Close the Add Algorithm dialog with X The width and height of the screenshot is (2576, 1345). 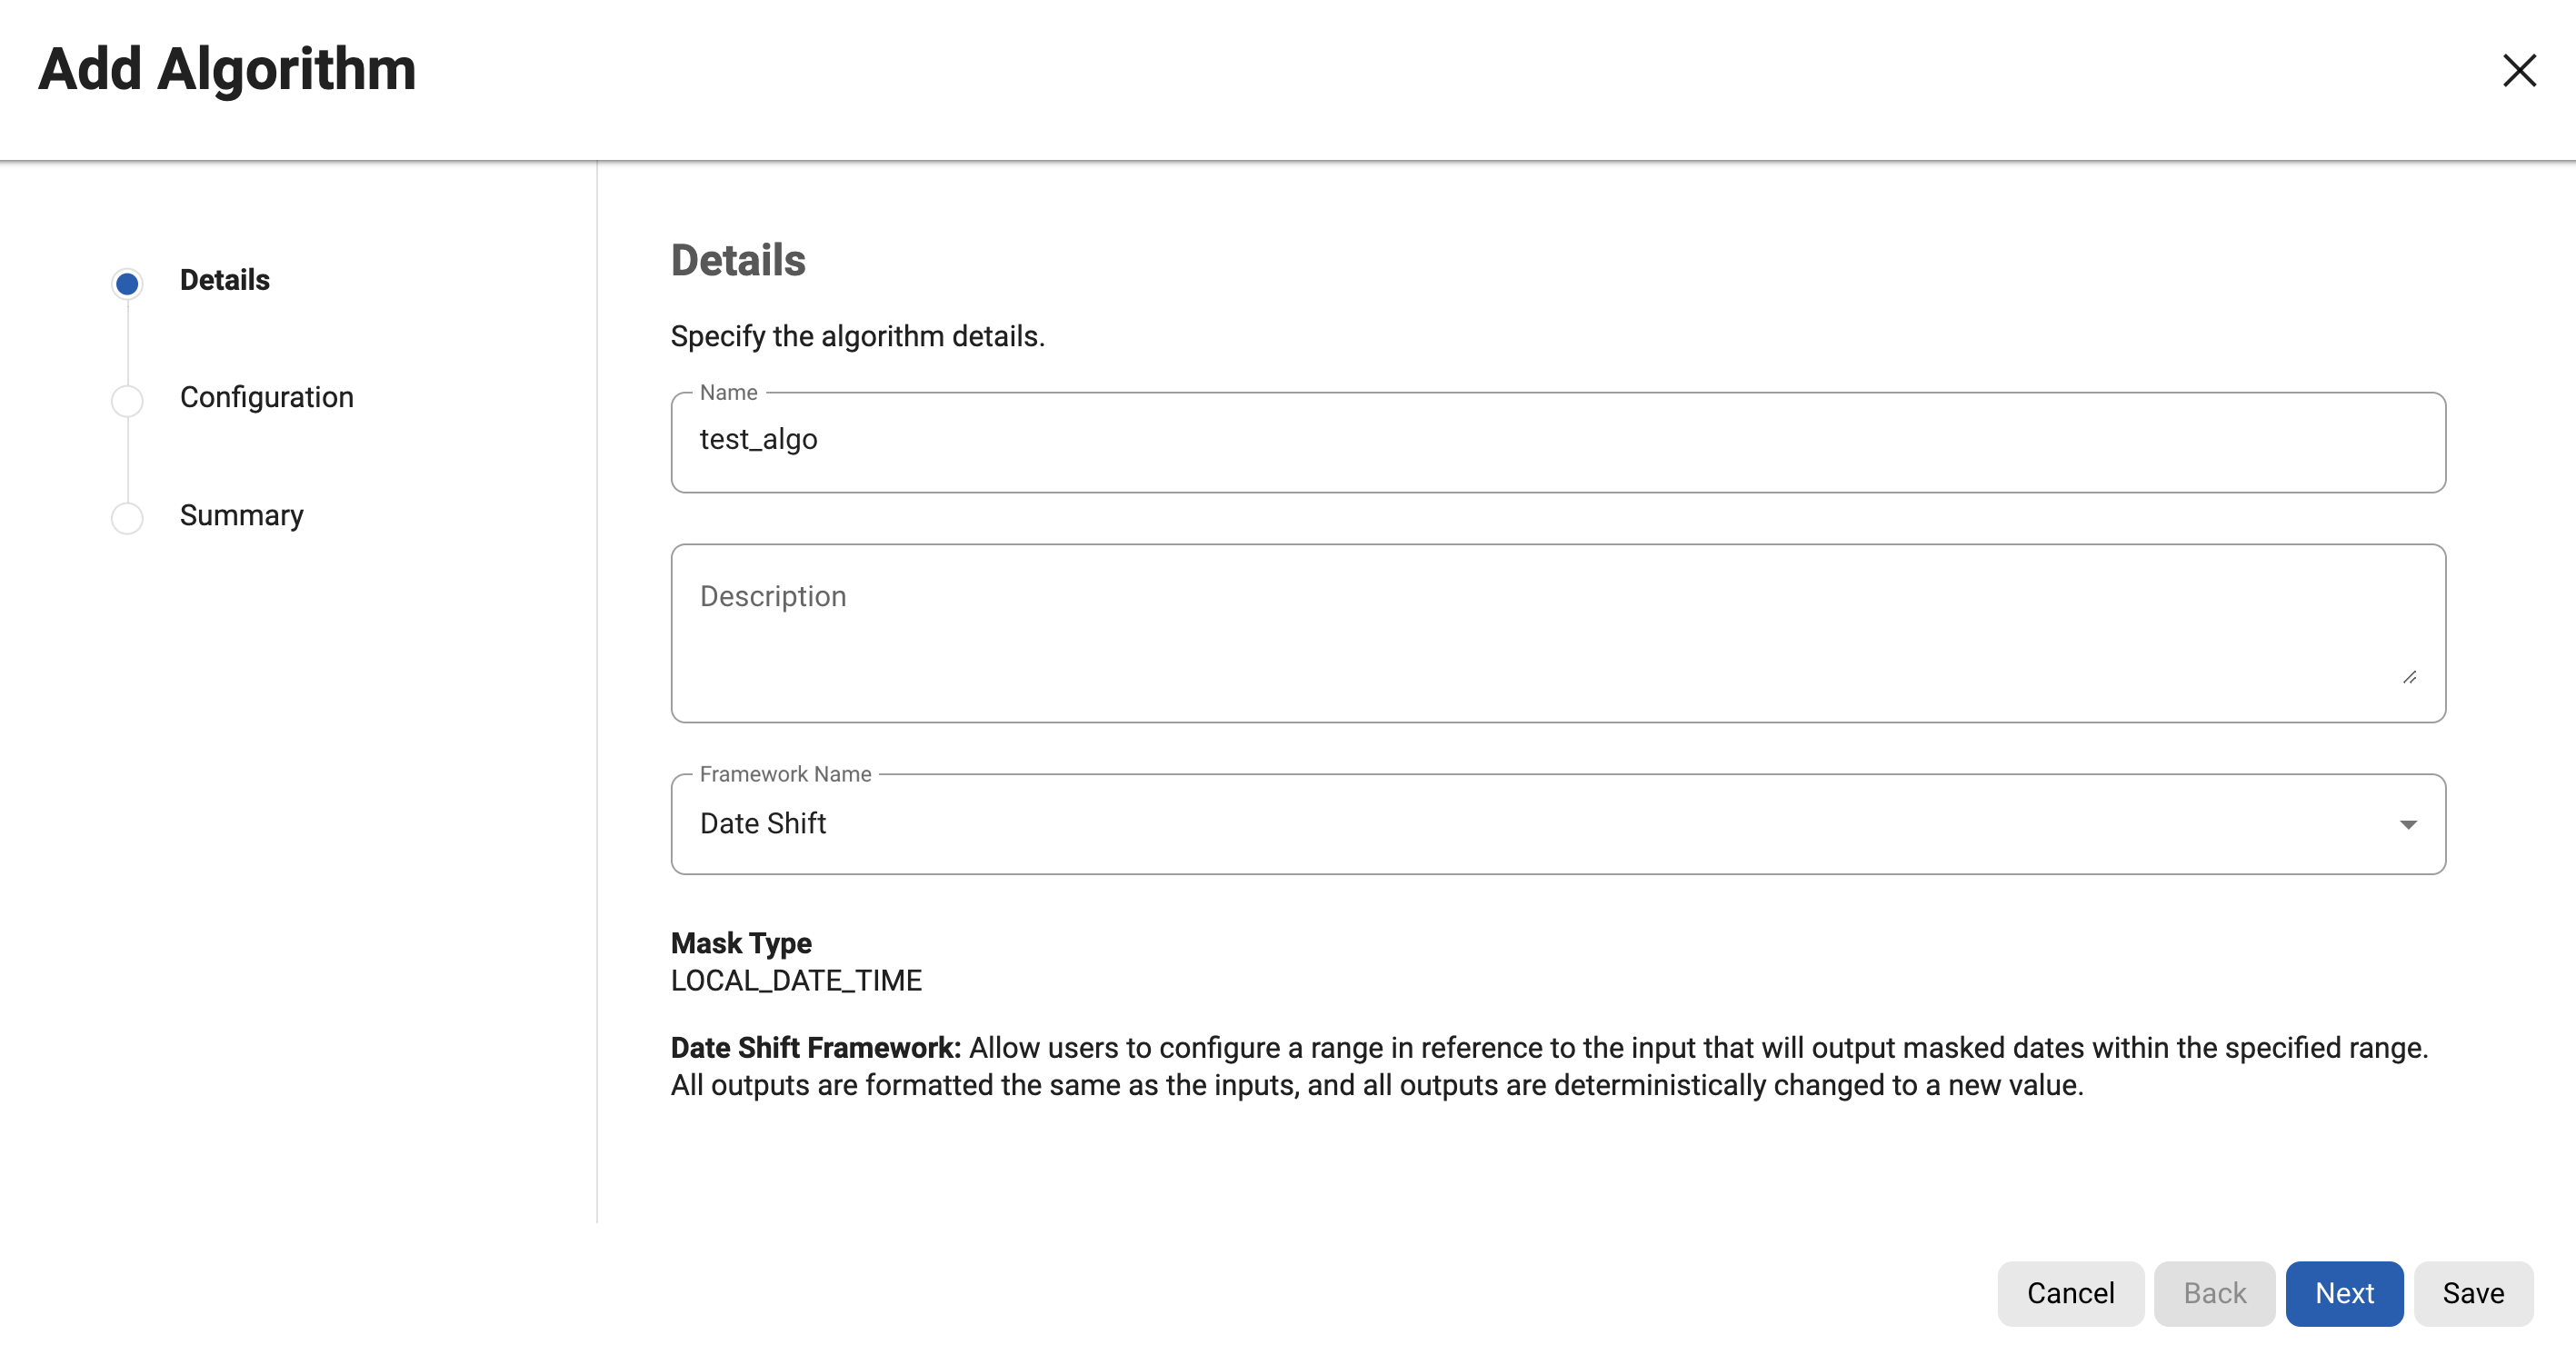(x=2519, y=70)
